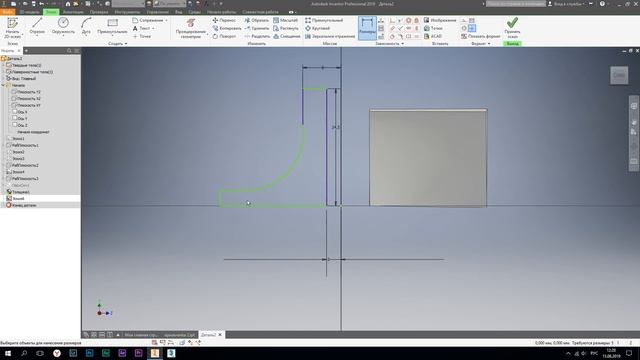Click the help question mark icon
The width and height of the screenshot is (640, 360).
[602, 4]
